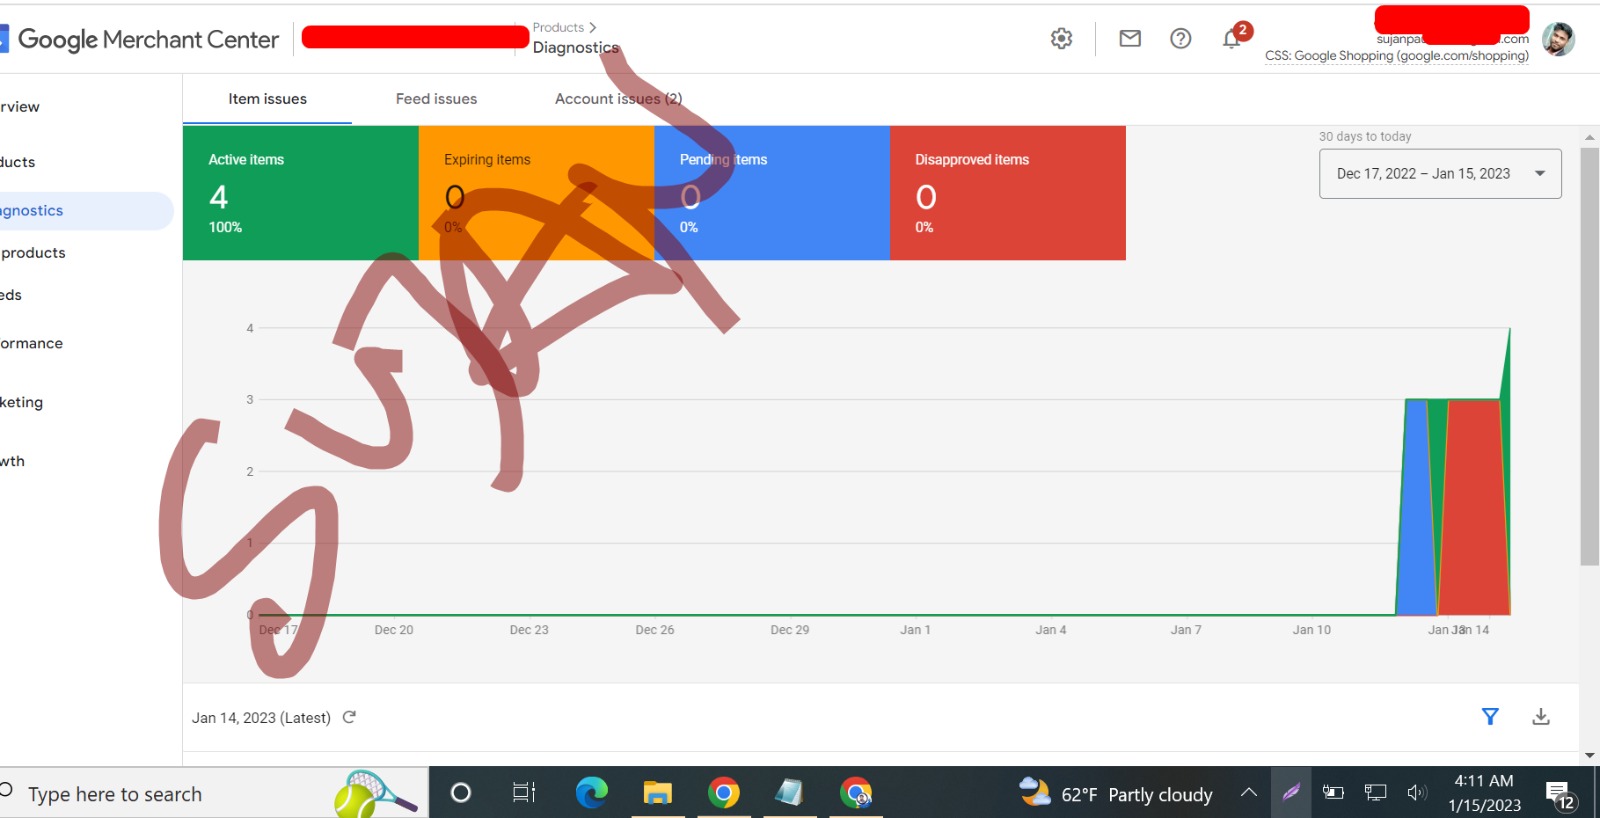
Task: Select the Diagnostics sidebar item
Action: point(87,211)
